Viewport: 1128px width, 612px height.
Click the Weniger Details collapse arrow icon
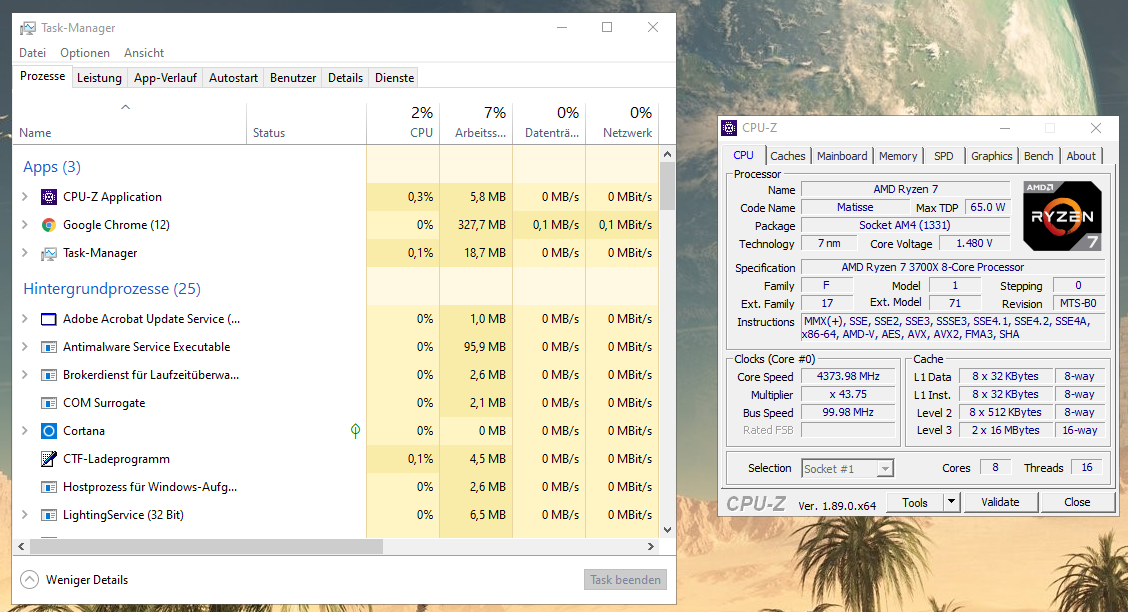coord(29,580)
